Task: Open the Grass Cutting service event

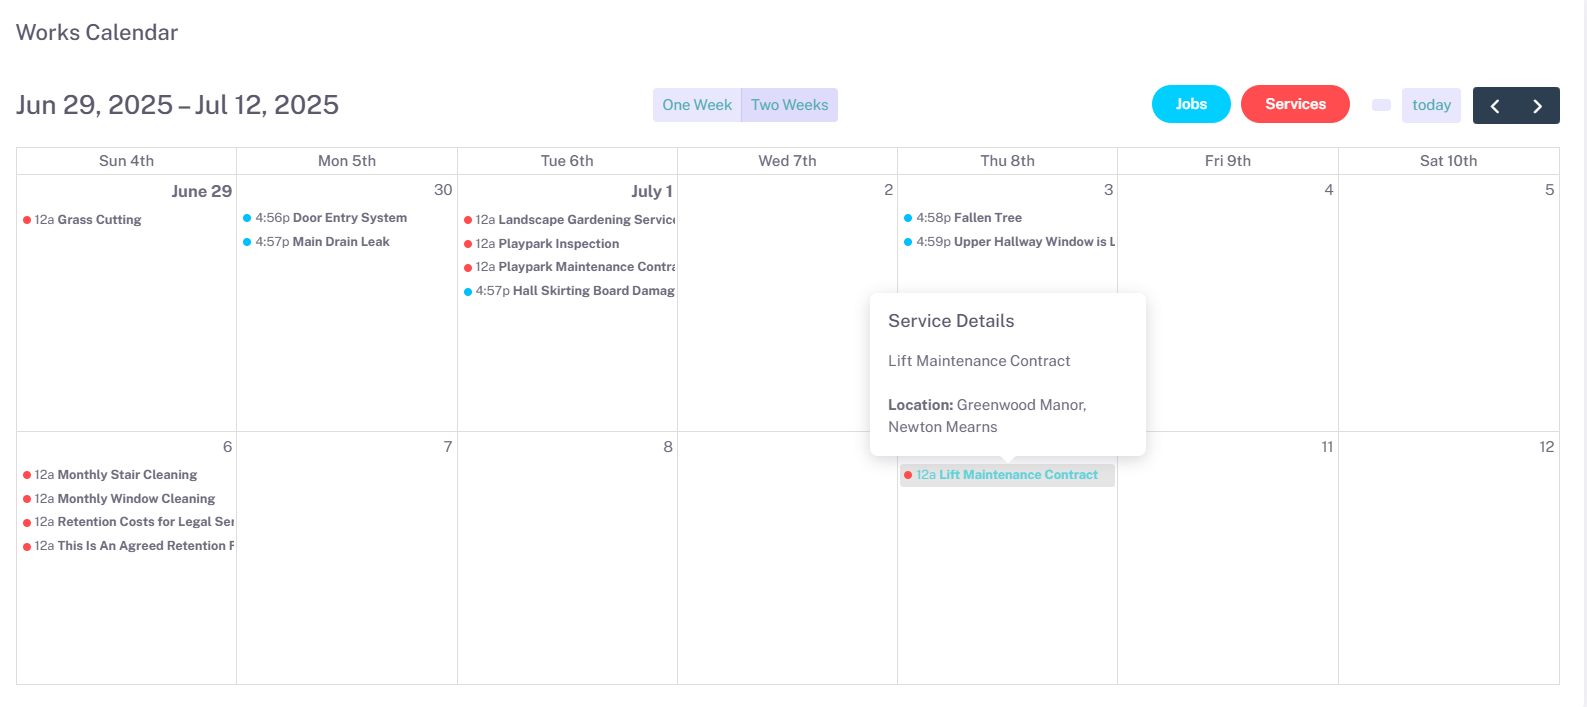Action: tap(98, 220)
